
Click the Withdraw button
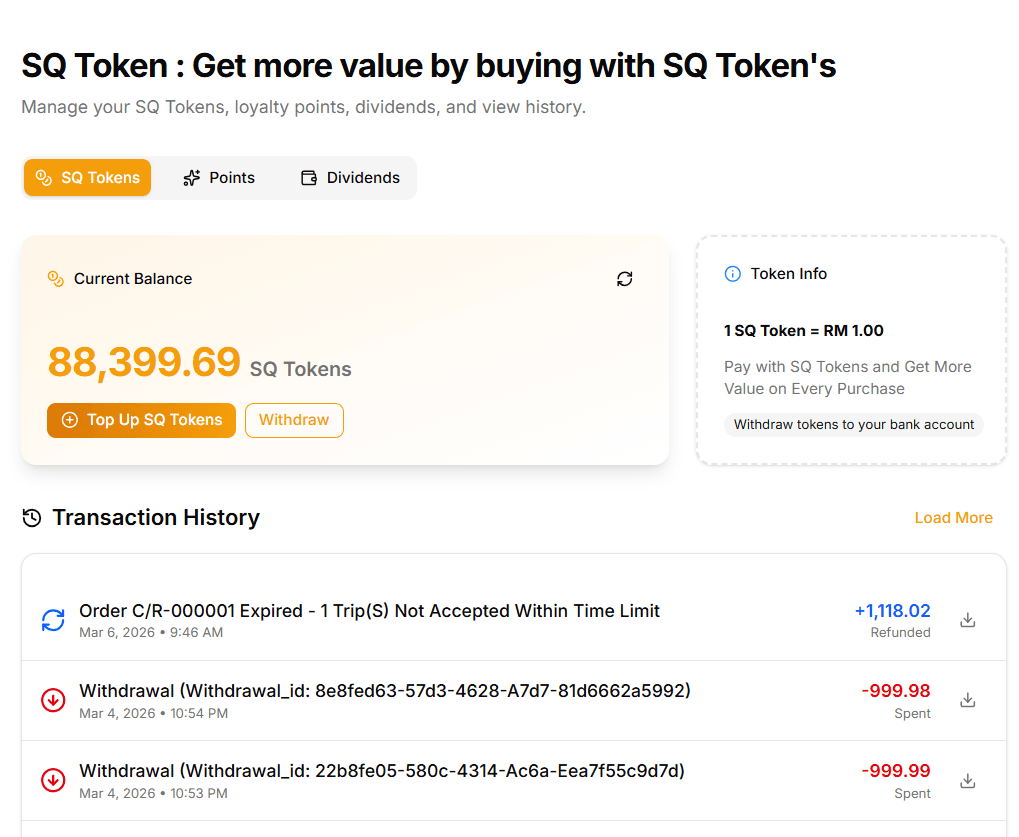[x=294, y=420]
